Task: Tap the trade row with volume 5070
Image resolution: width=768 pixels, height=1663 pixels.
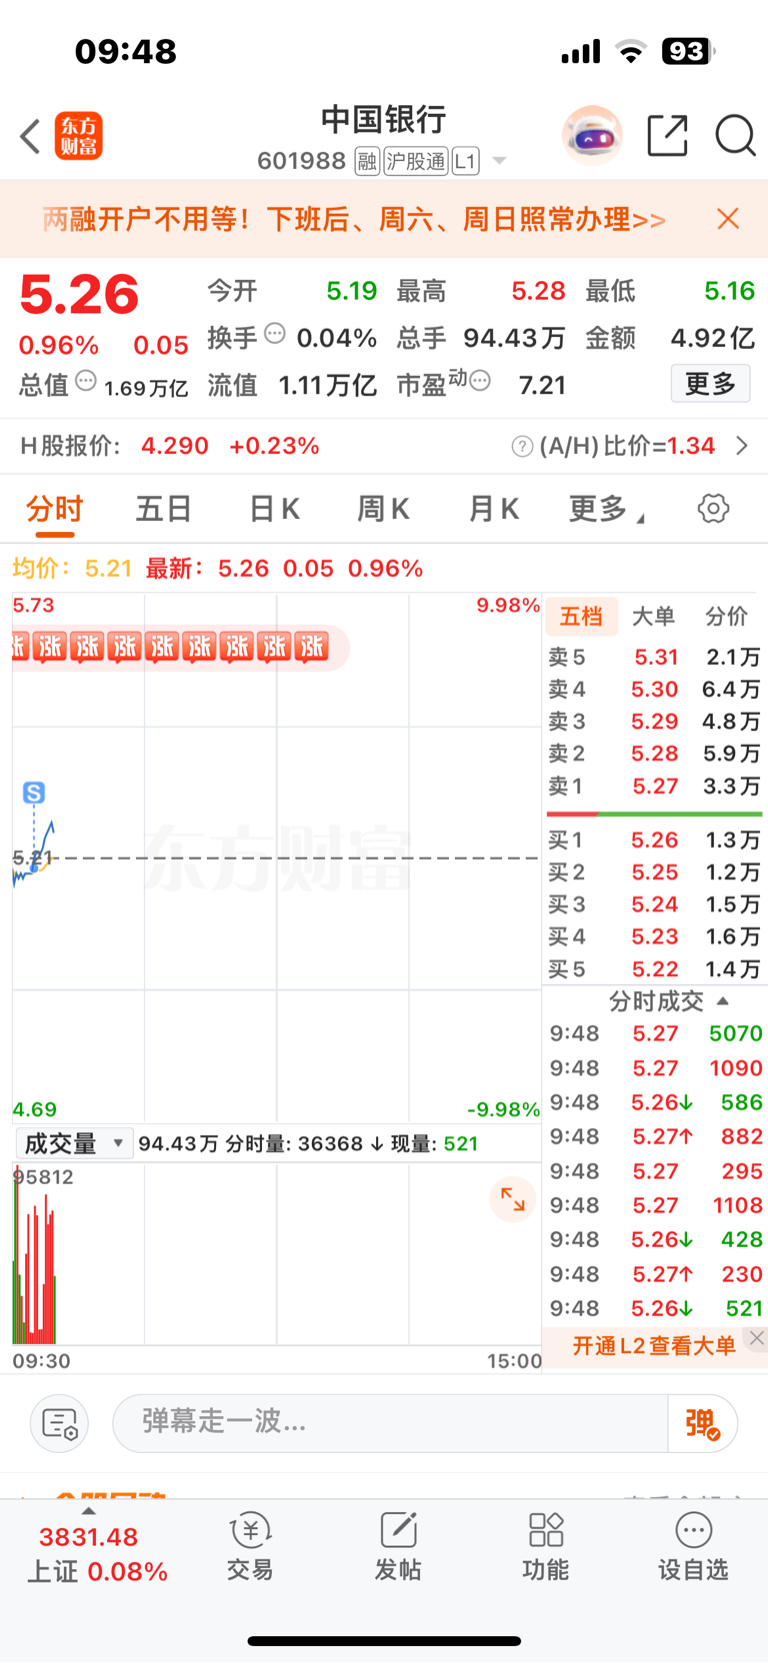Action: click(655, 1033)
